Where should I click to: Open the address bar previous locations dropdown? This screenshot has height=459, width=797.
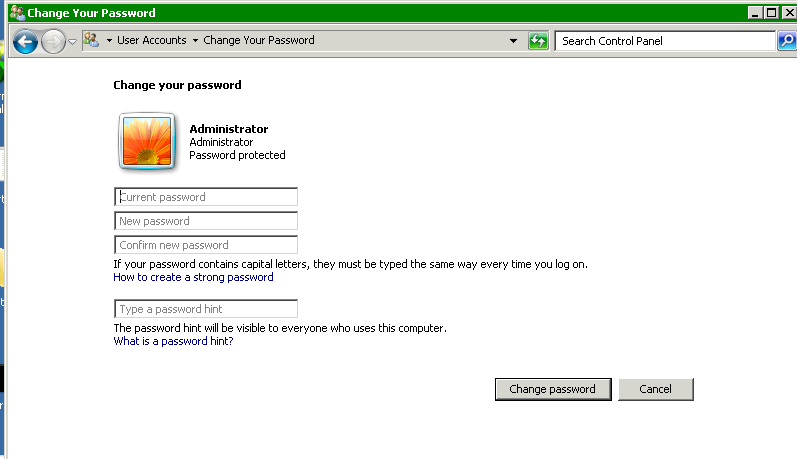[x=513, y=41]
